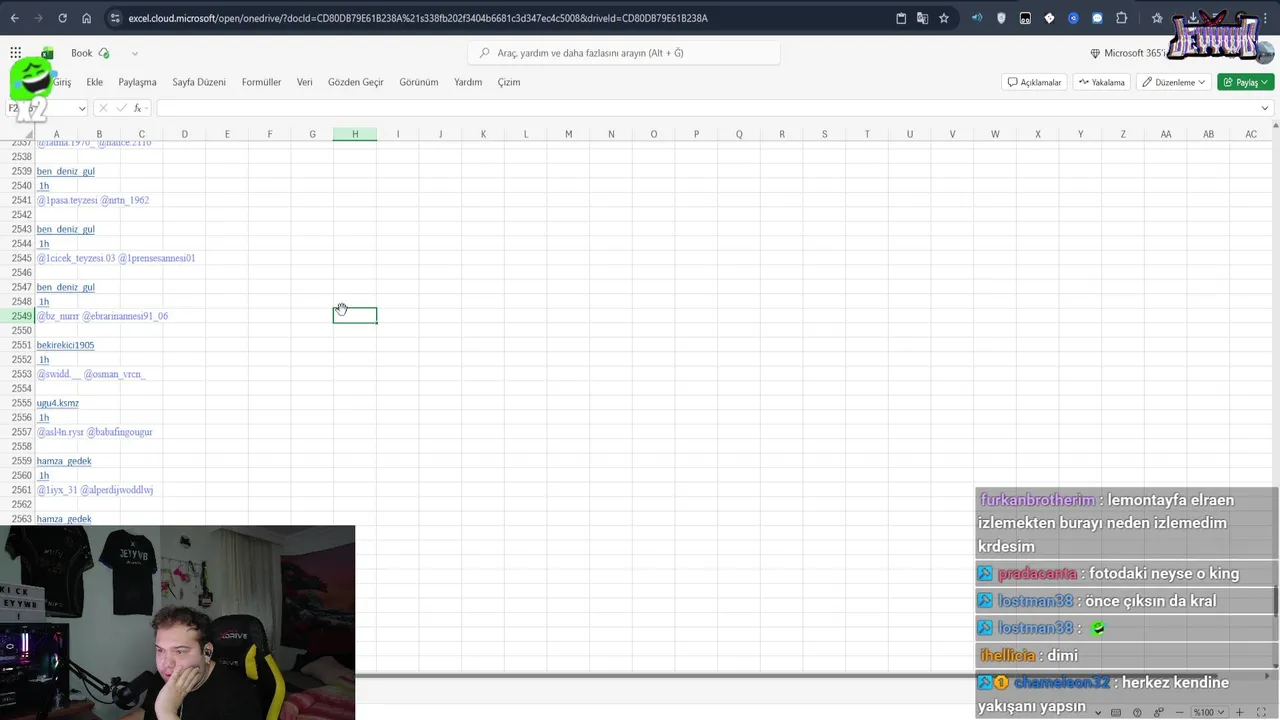Click the keyboard icon in the status bar
Image resolution: width=1280 pixels, height=720 pixels.
pyautogui.click(x=1116, y=712)
